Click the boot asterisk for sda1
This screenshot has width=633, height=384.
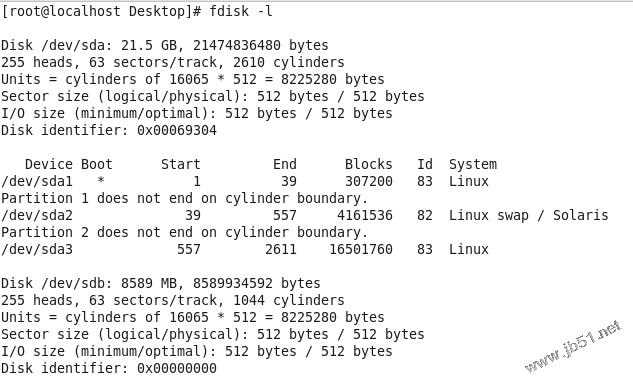101,180
